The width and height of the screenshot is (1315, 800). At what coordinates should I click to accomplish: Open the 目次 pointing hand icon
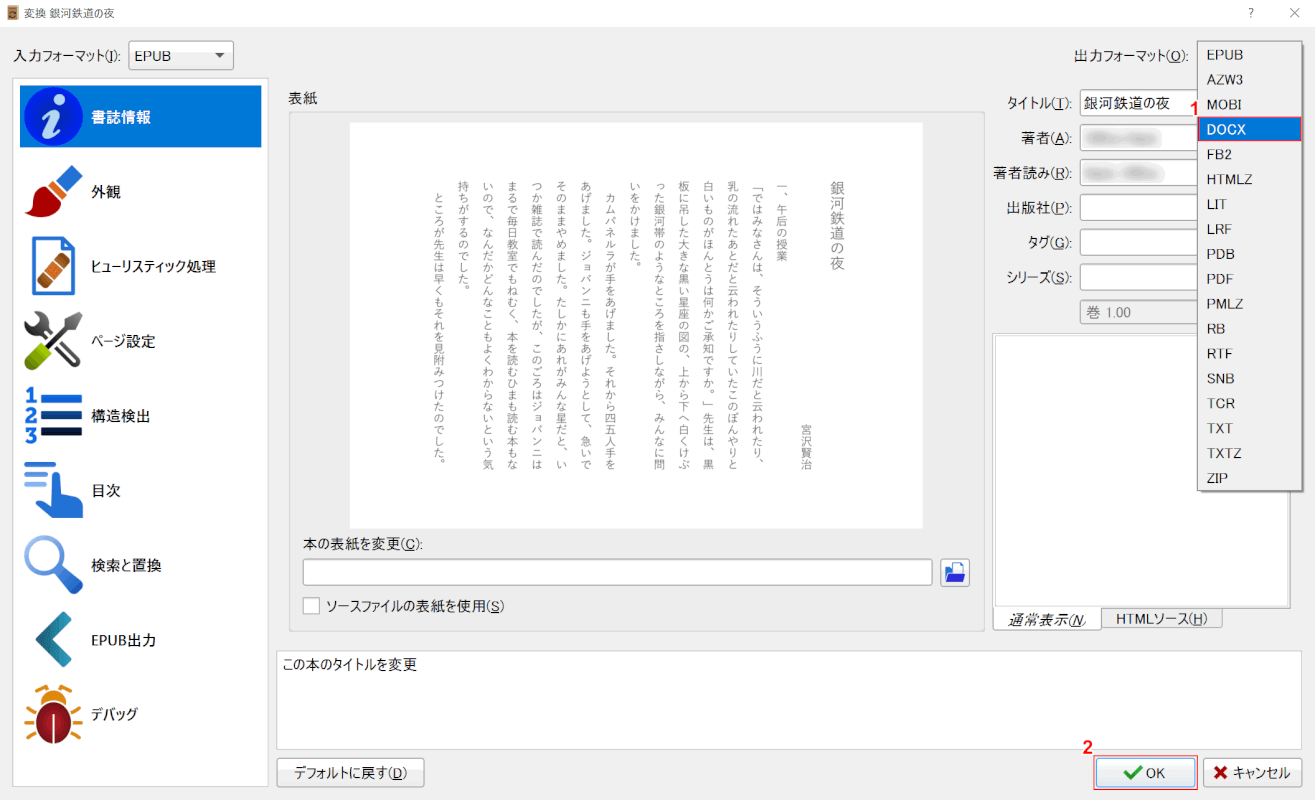coord(54,490)
